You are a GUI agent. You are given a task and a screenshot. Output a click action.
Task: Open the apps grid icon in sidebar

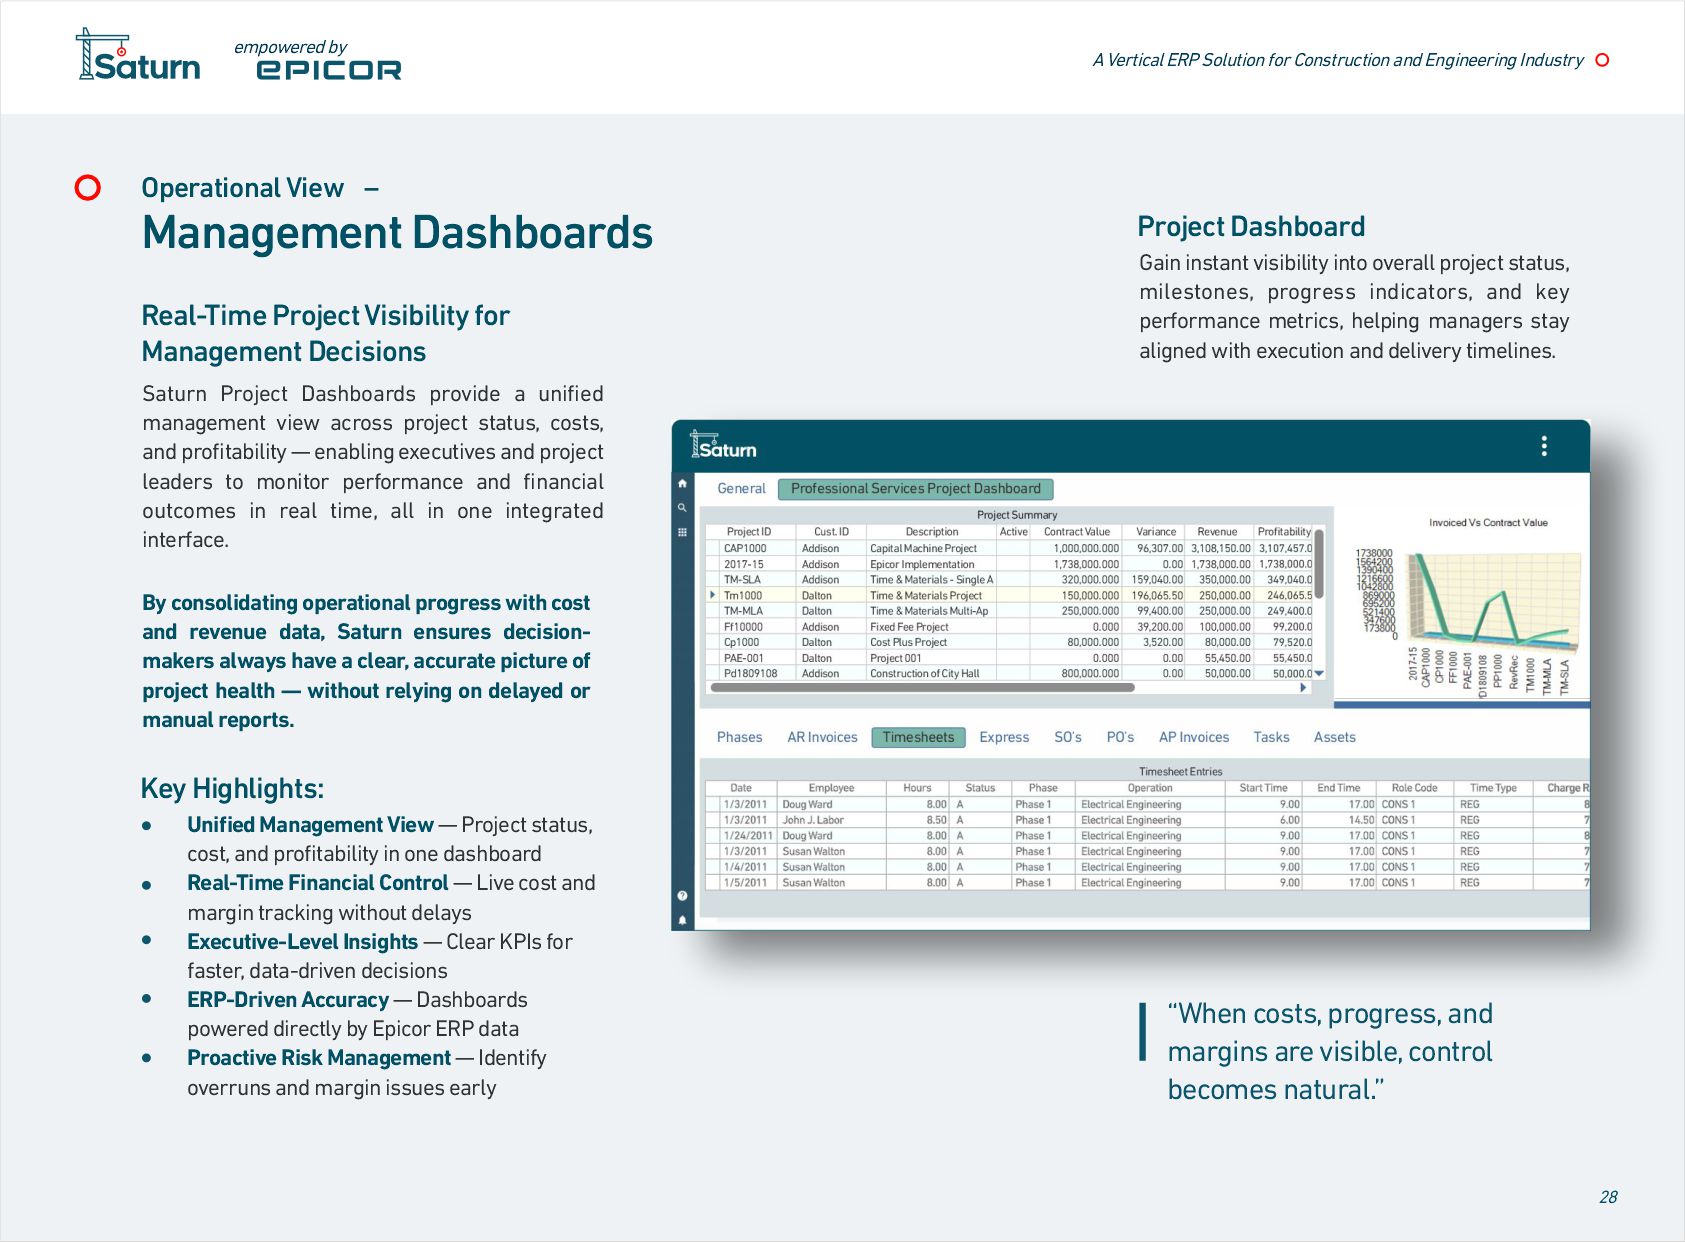[682, 532]
